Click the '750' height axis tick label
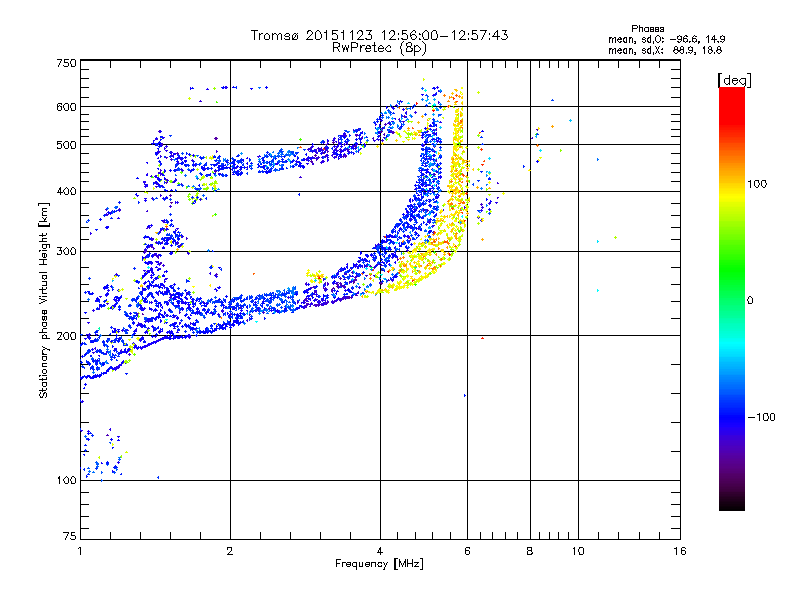The image size is (800, 600). [66, 63]
